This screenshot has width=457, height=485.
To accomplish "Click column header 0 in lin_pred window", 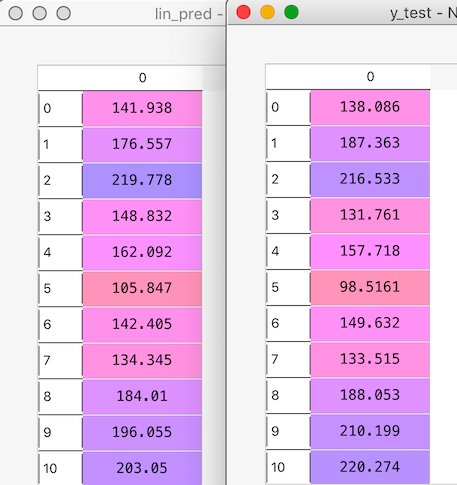I will [142, 78].
